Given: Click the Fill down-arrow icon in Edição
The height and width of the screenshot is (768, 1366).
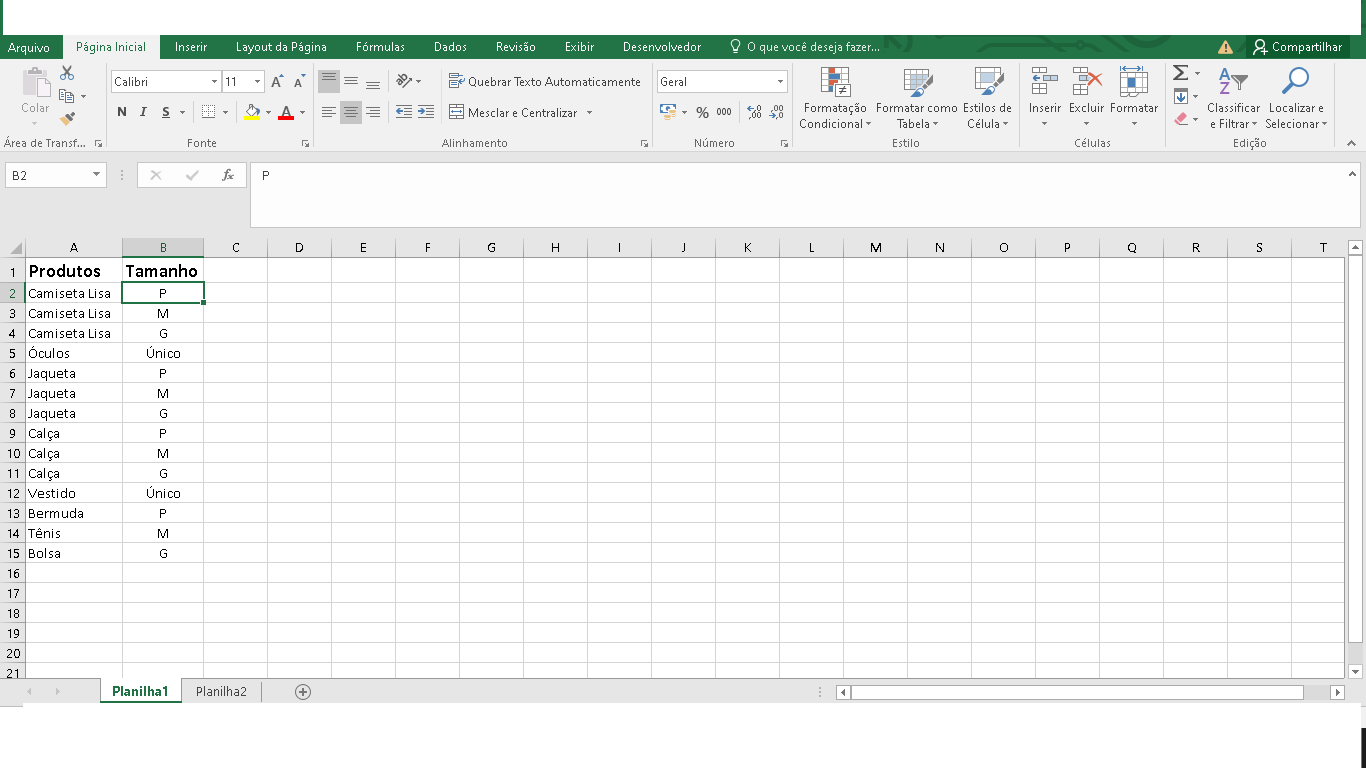Looking at the screenshot, I should (x=1180, y=96).
